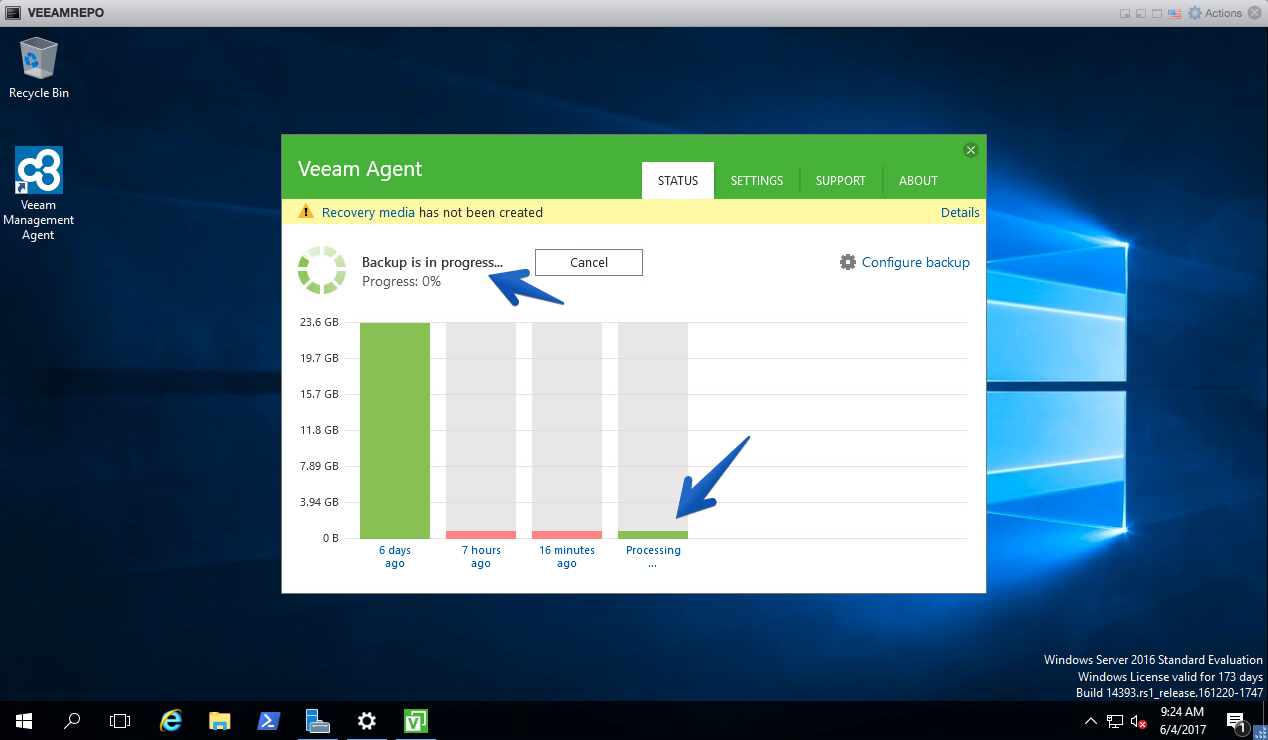Click the 'Processing ...' session label

(x=653, y=557)
